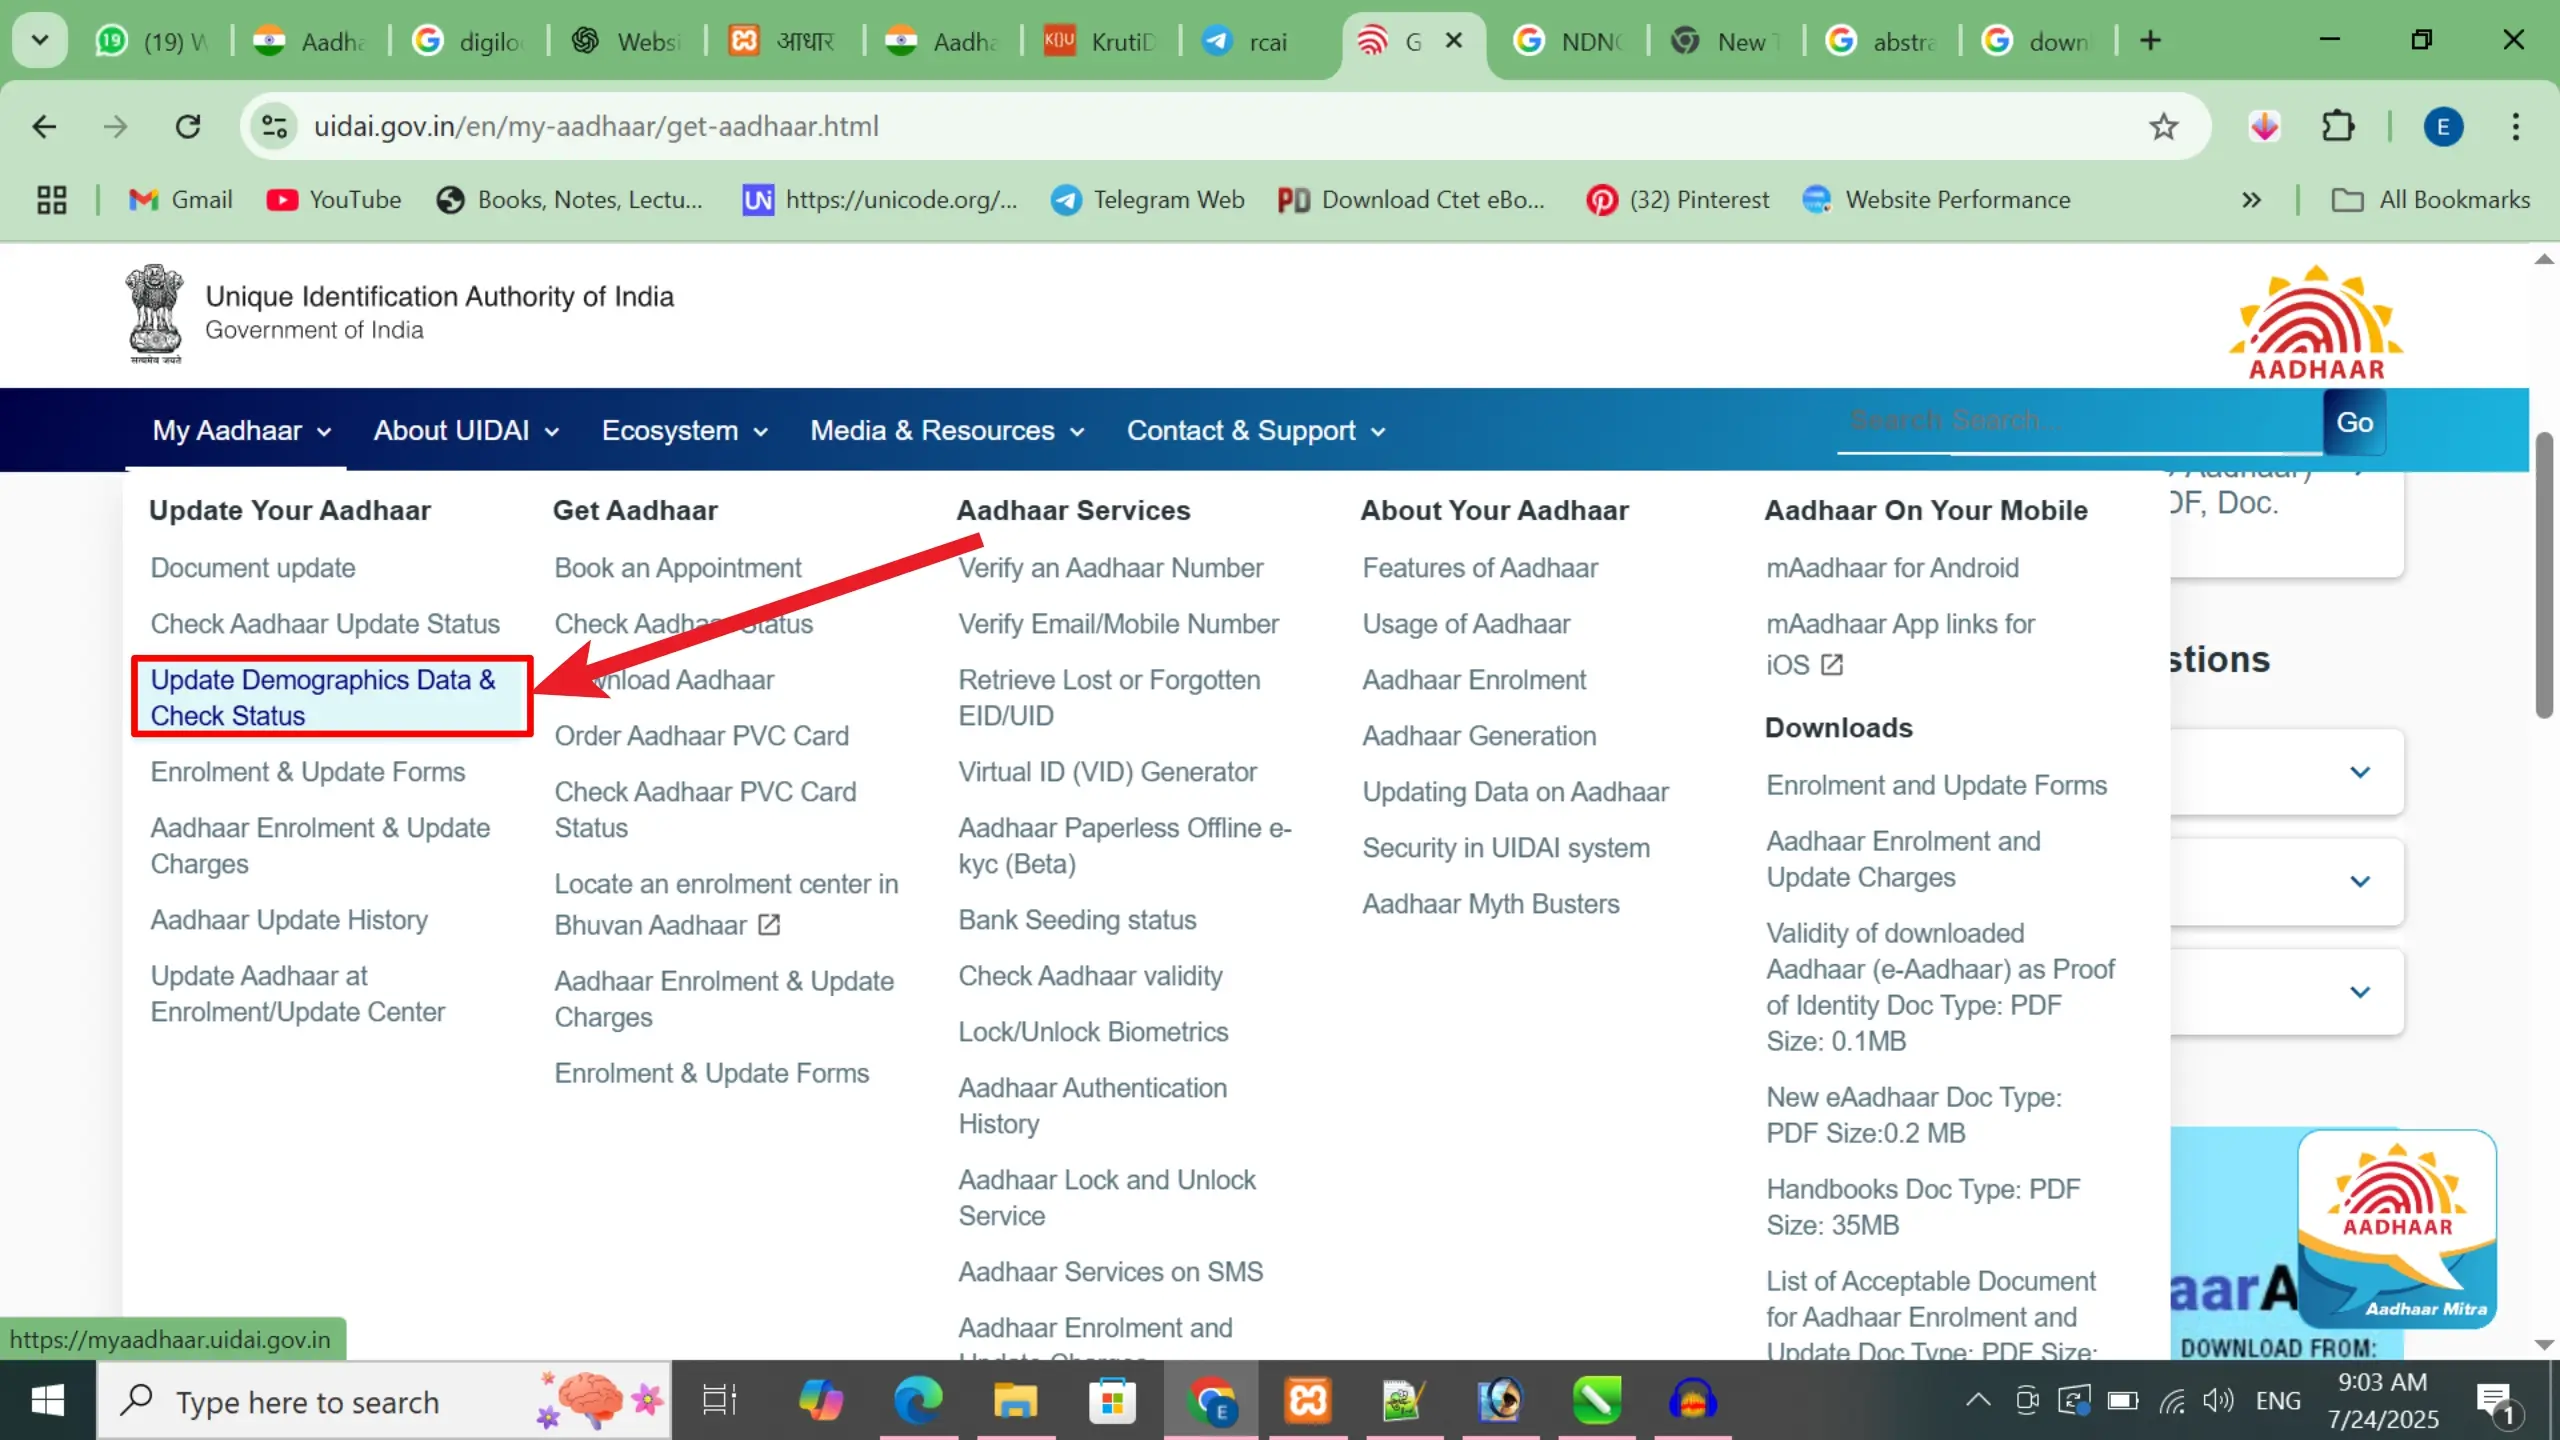Click the page vertical scrollbar thumb
Viewport: 2560px width, 1440px height.
(2545, 575)
